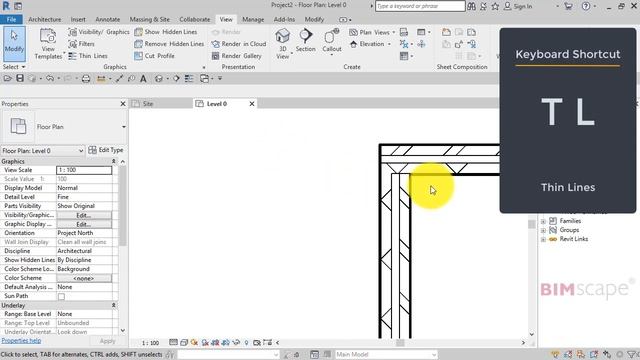Collapse the Underlay properties section
Viewport: 640px width, 360px height.
113,305
